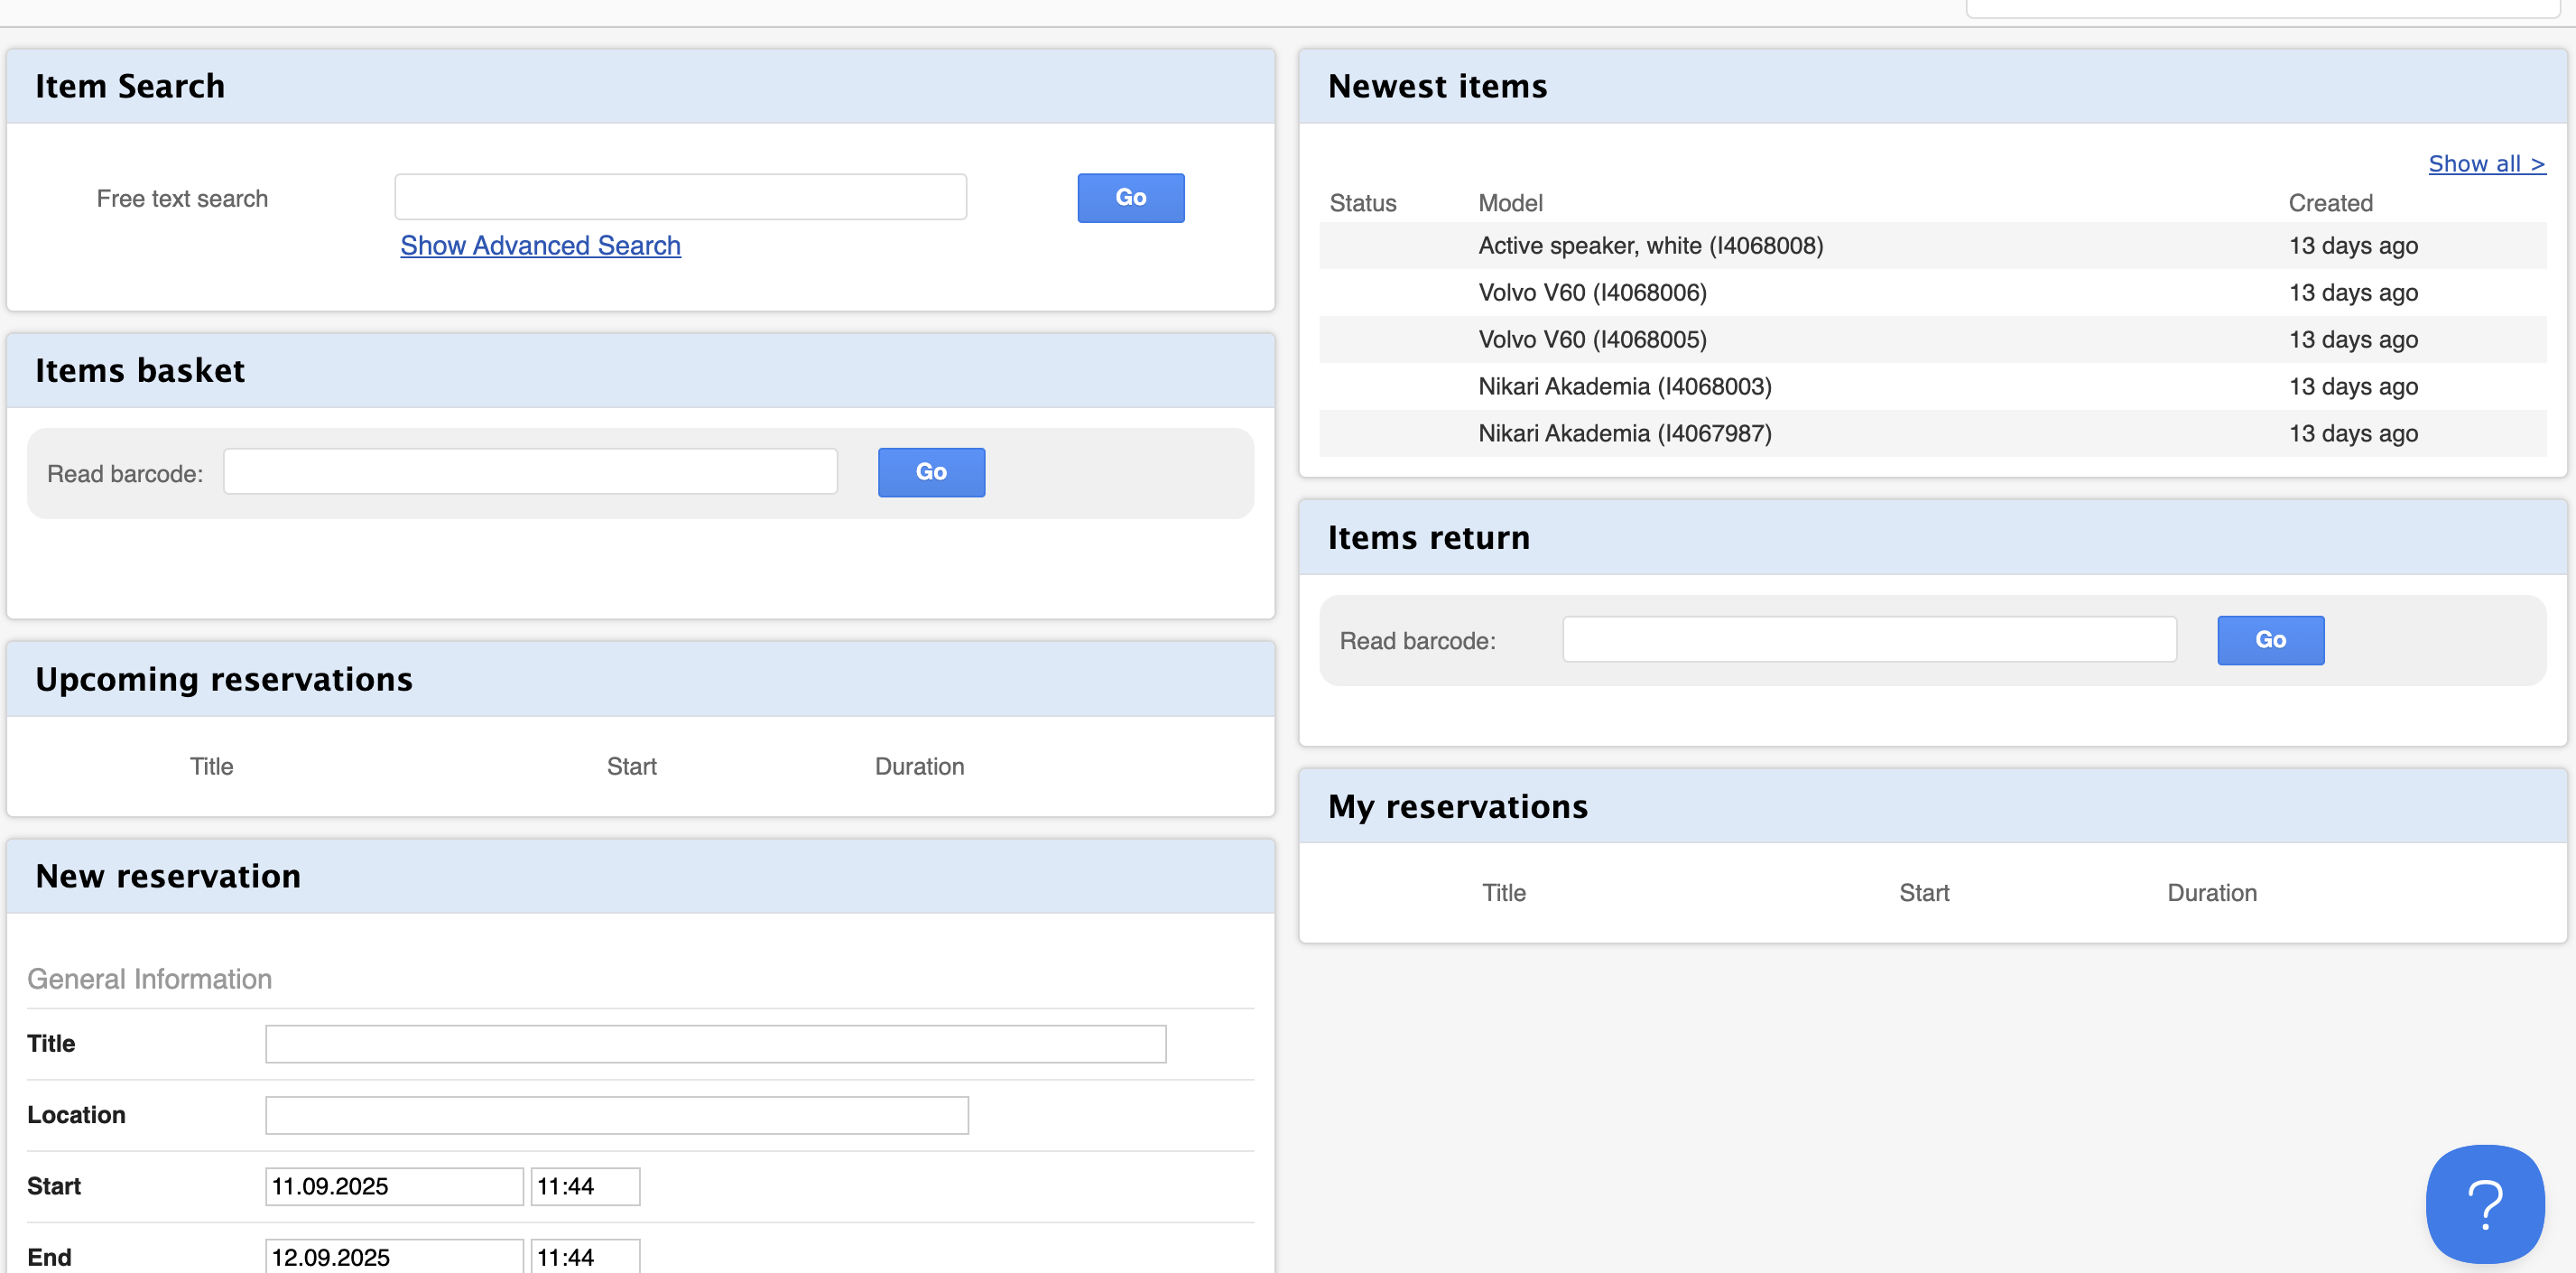Viewport: 2576px width, 1273px height.
Task: Click the Item Search panel heading
Action: [x=130, y=86]
